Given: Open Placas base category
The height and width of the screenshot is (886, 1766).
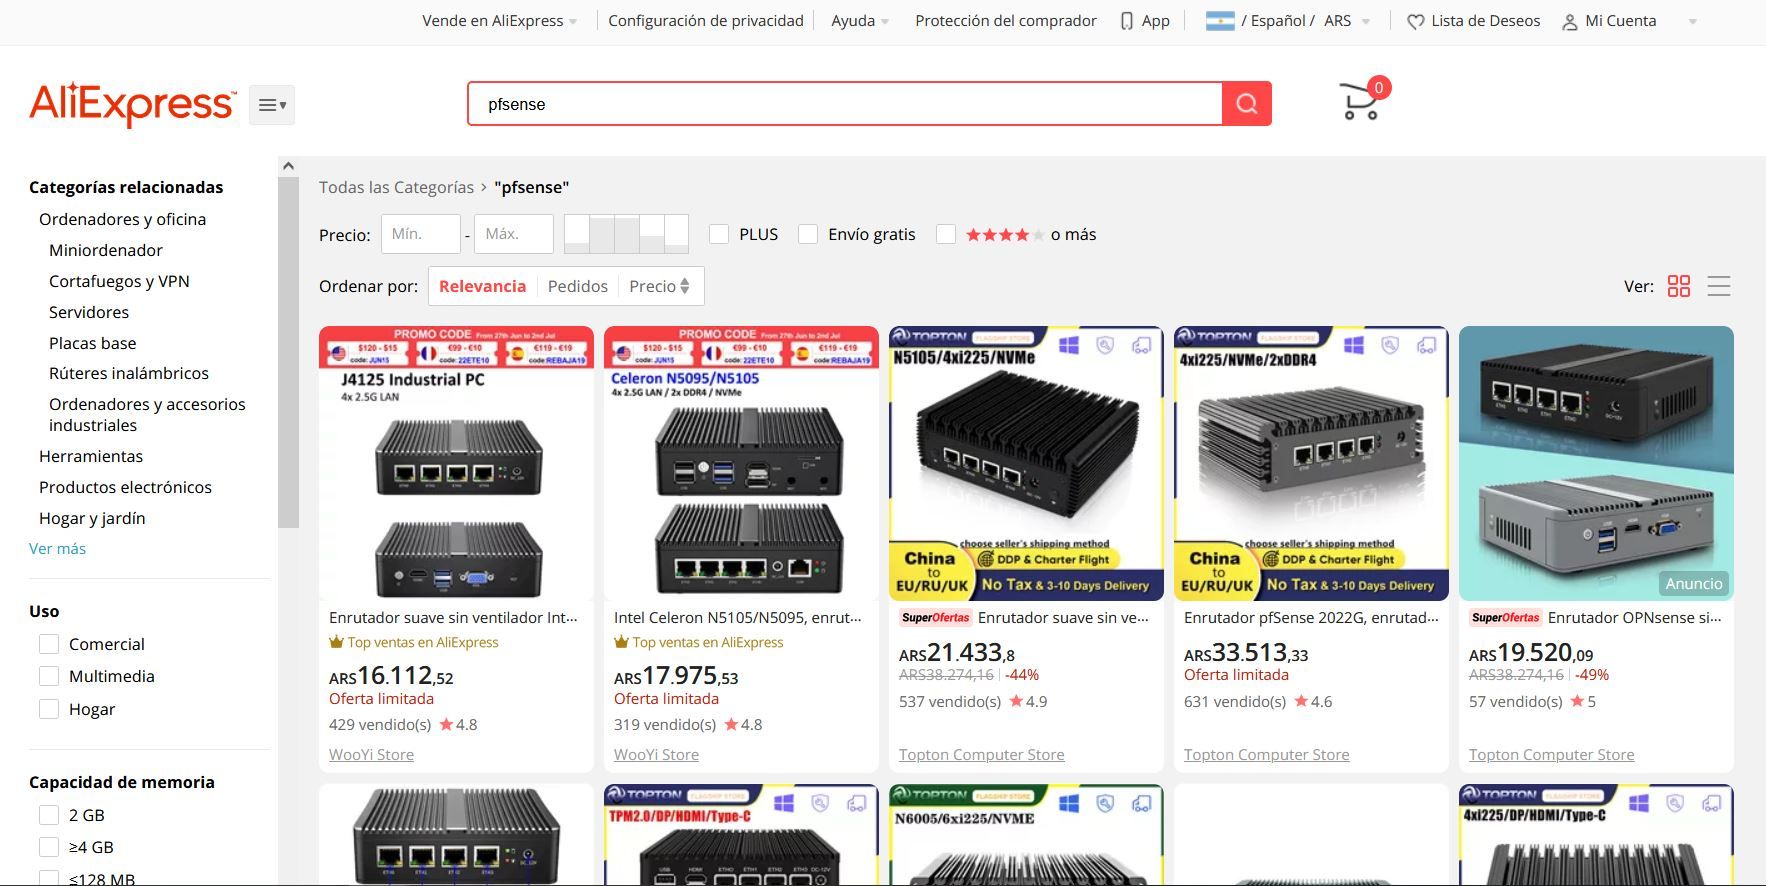Looking at the screenshot, I should (x=92, y=343).
